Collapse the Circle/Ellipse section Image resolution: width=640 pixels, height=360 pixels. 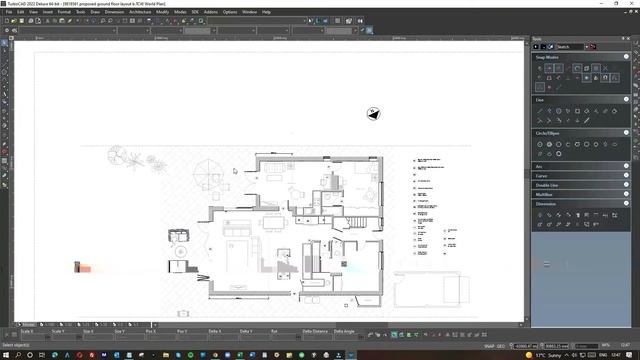click(x=626, y=133)
